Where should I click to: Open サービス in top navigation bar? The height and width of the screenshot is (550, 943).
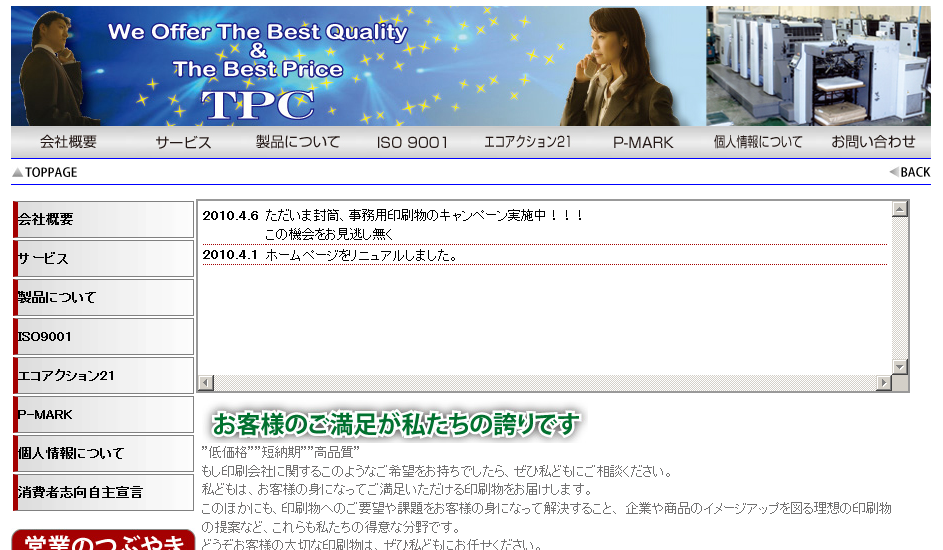click(x=183, y=142)
